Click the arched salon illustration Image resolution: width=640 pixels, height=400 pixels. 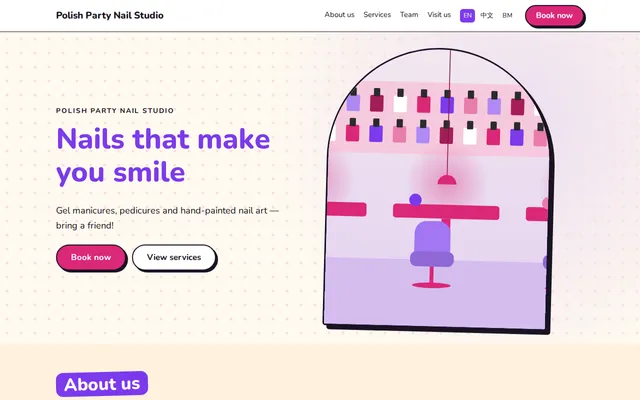(439, 190)
